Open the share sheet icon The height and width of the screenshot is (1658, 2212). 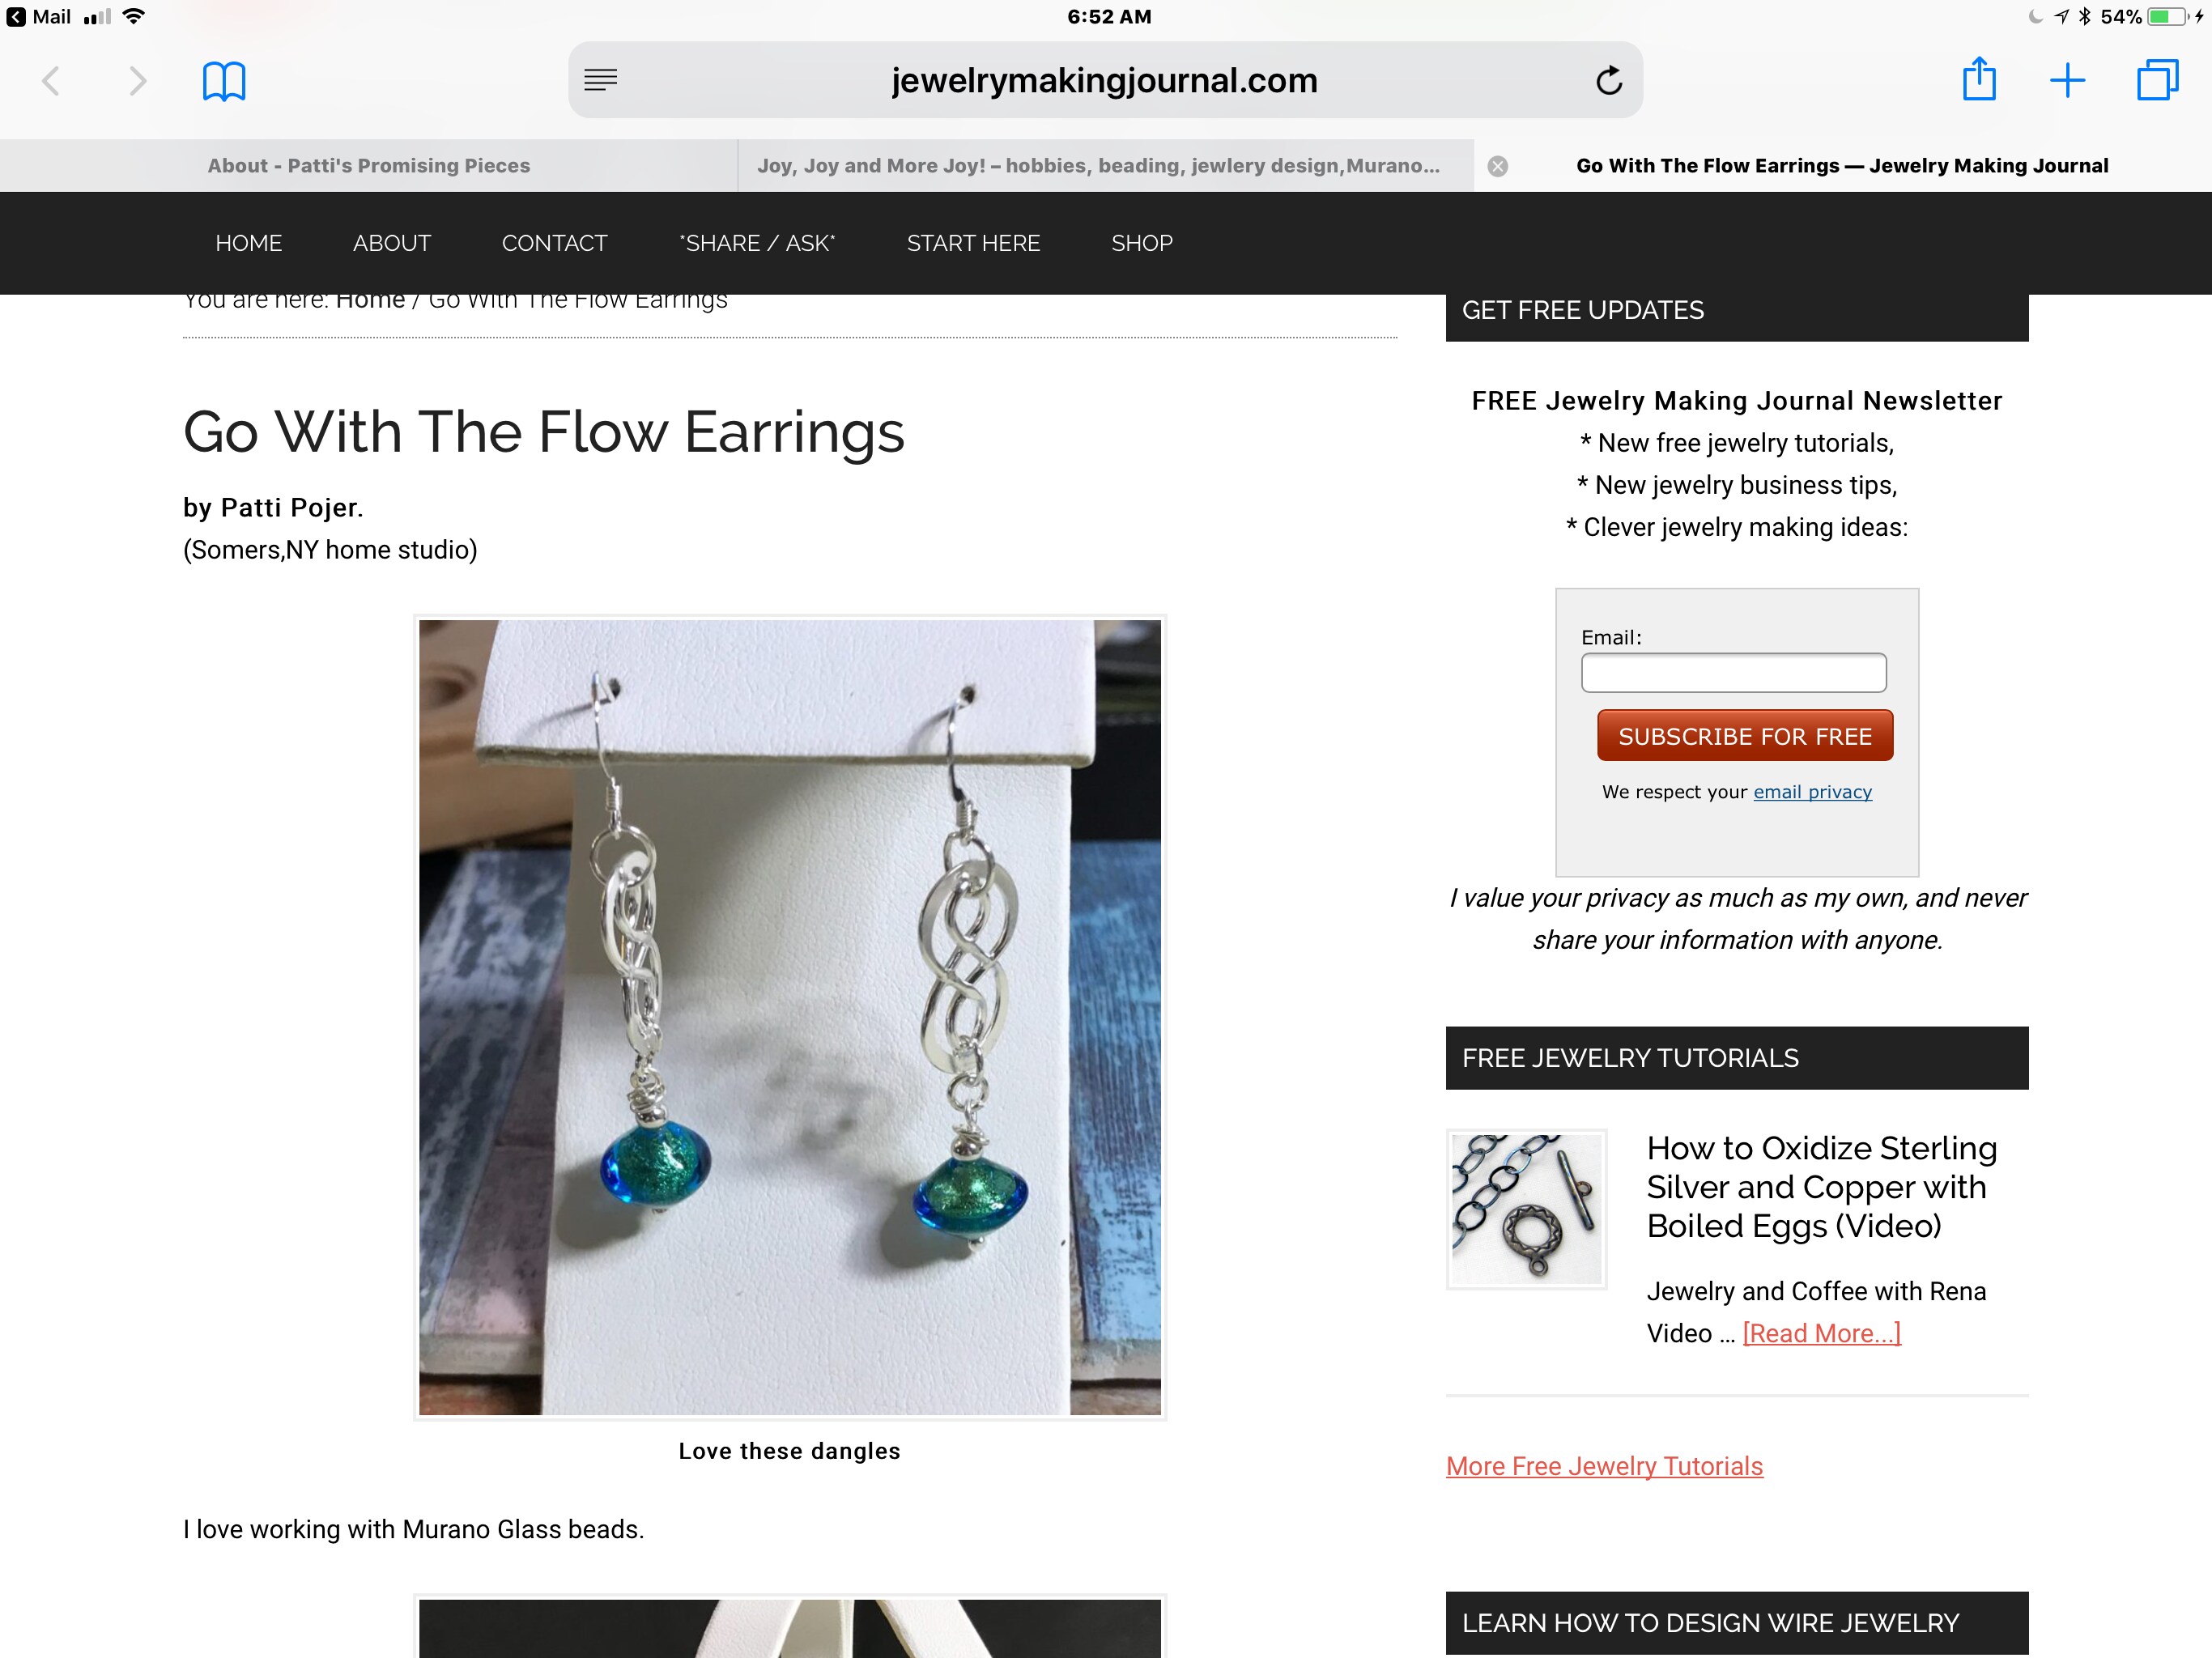pyautogui.click(x=1978, y=79)
